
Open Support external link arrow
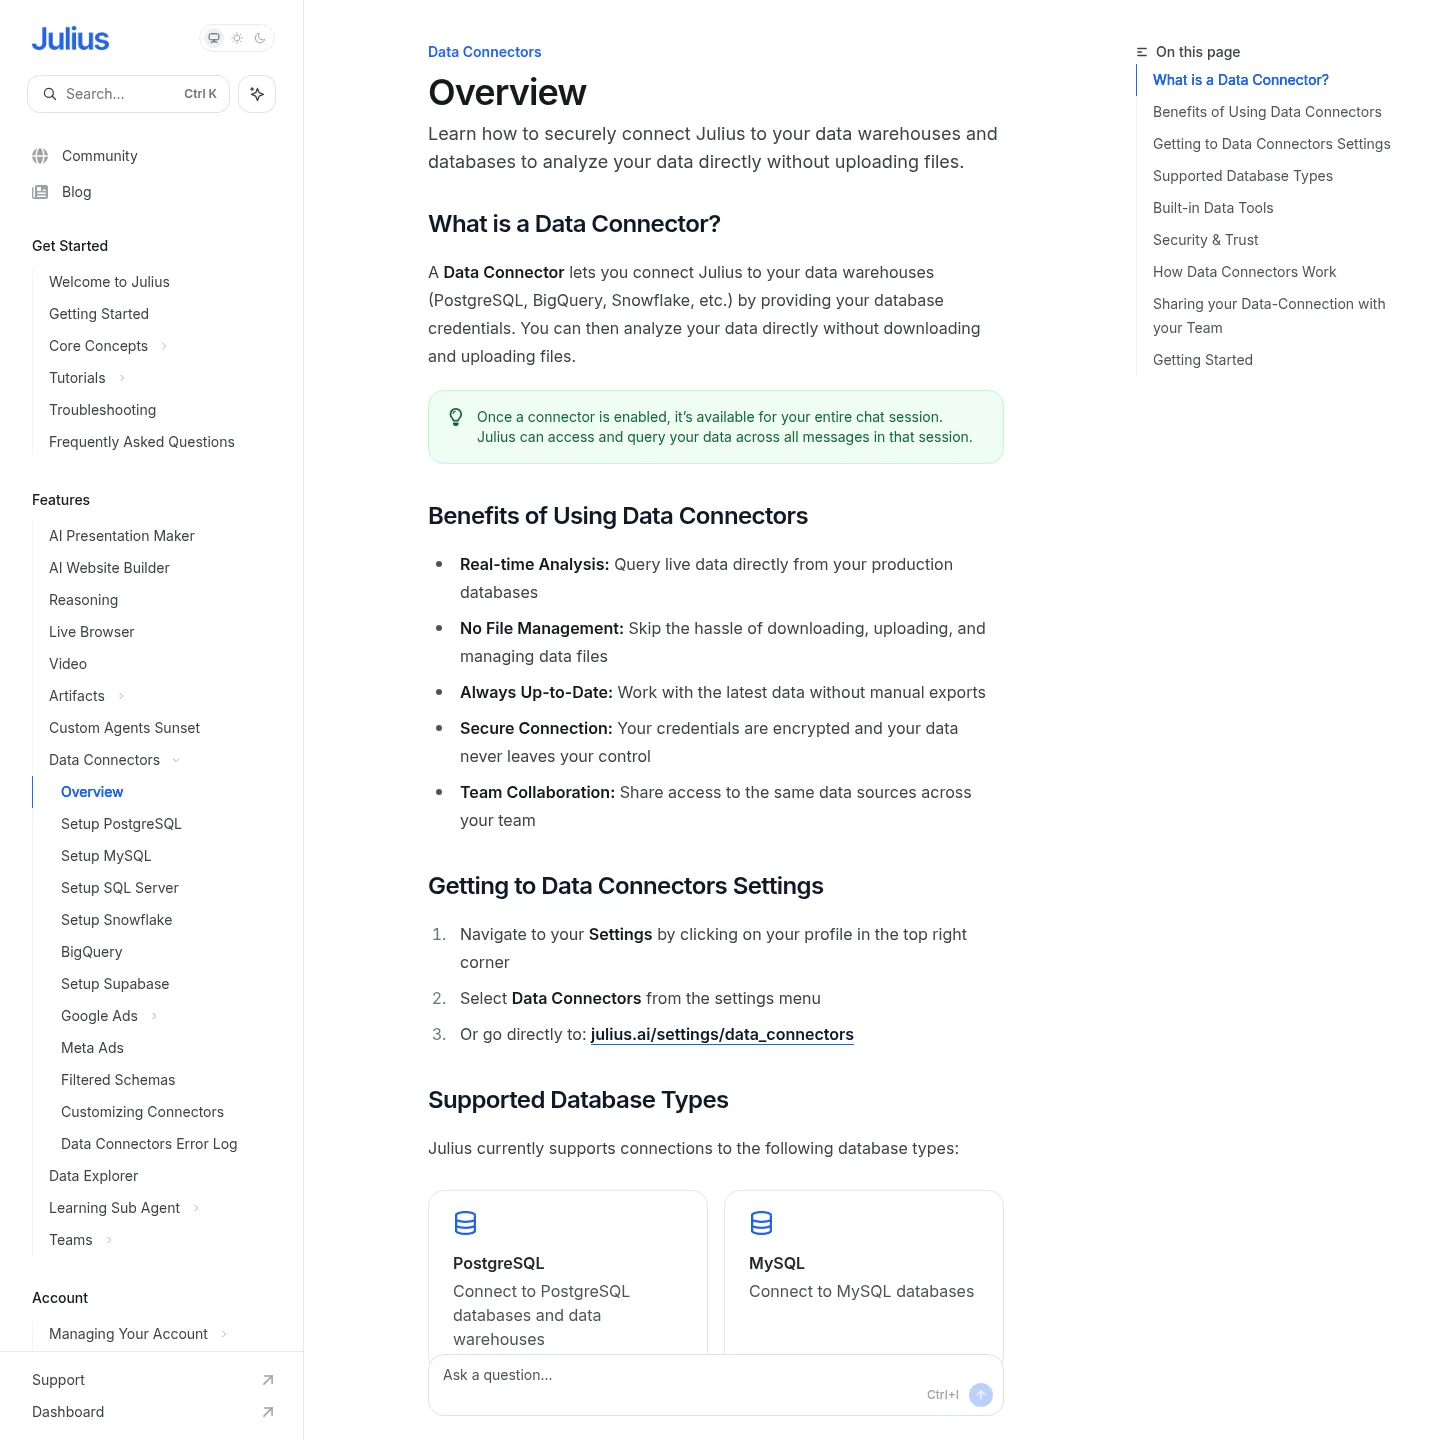tap(267, 1380)
